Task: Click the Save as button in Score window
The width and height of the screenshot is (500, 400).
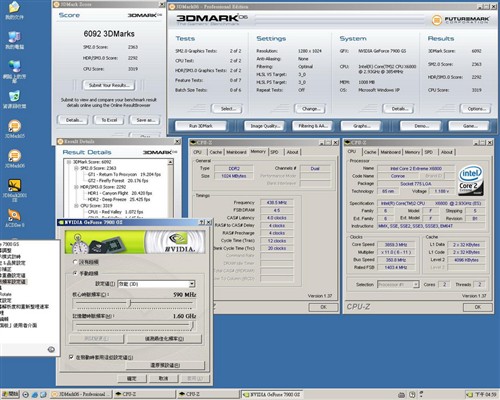Action: coord(145,120)
